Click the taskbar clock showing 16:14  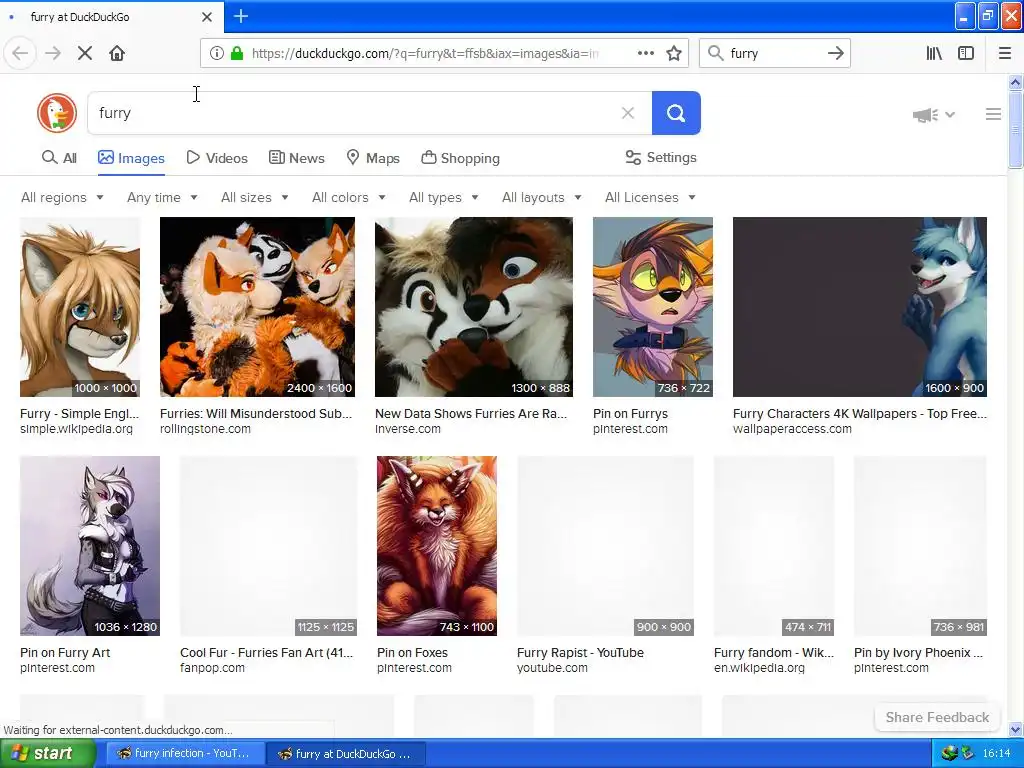coord(997,754)
